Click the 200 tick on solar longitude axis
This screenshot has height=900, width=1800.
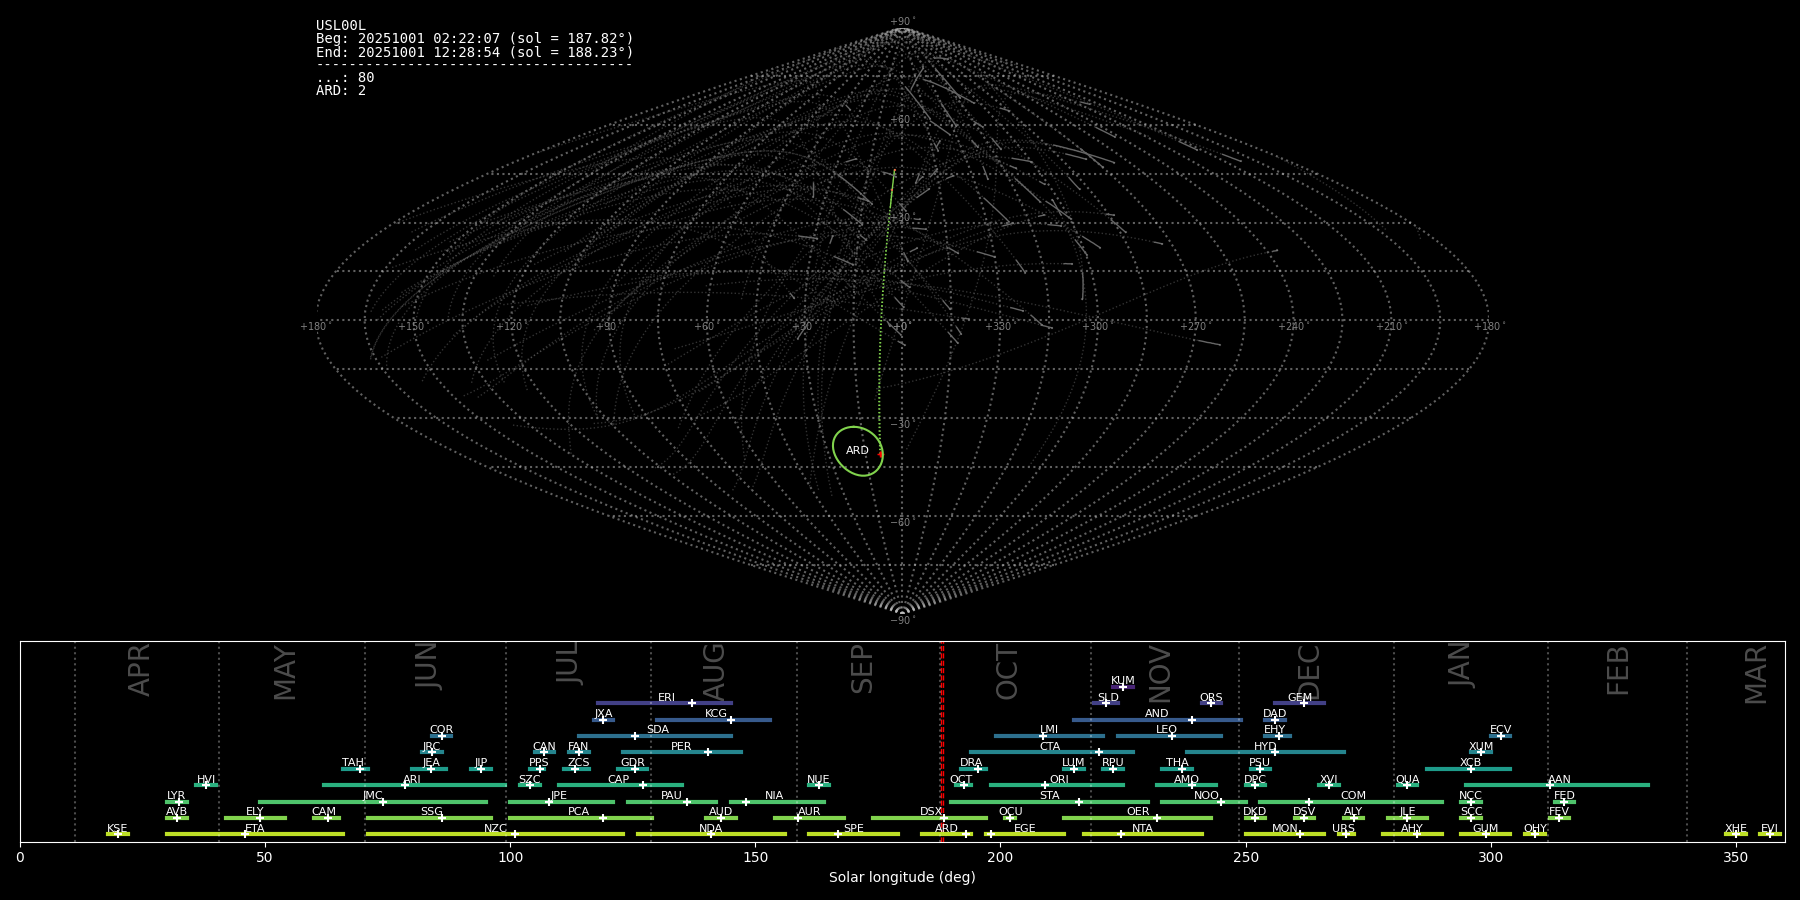click(x=1000, y=857)
